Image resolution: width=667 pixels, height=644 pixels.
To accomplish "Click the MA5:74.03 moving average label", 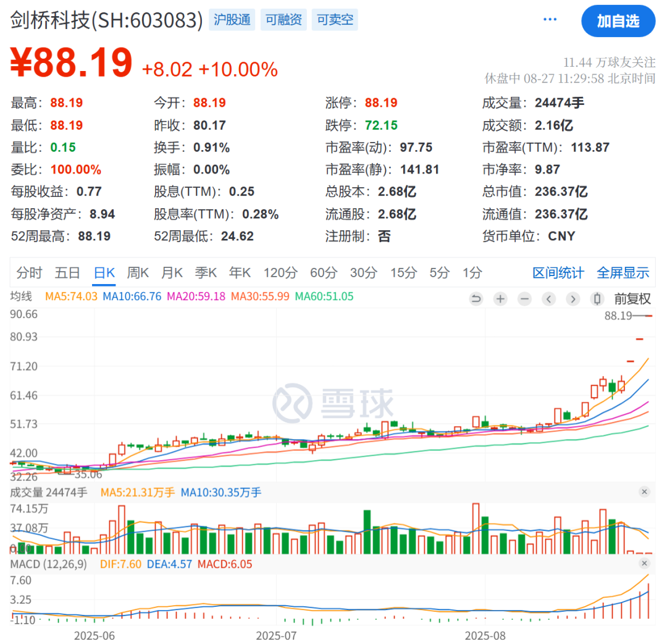I will click(71, 296).
